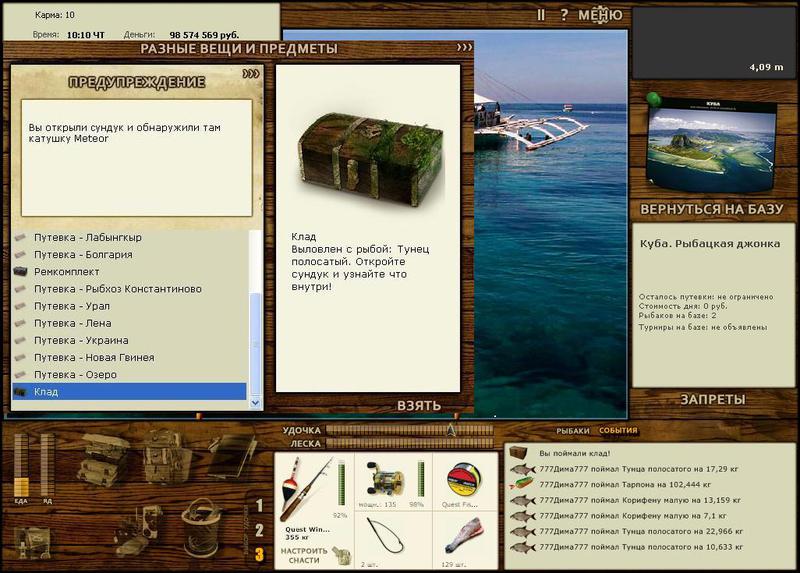This screenshot has height=573, width=800.
Task: Click the treasure chest picture
Action: tap(370, 159)
